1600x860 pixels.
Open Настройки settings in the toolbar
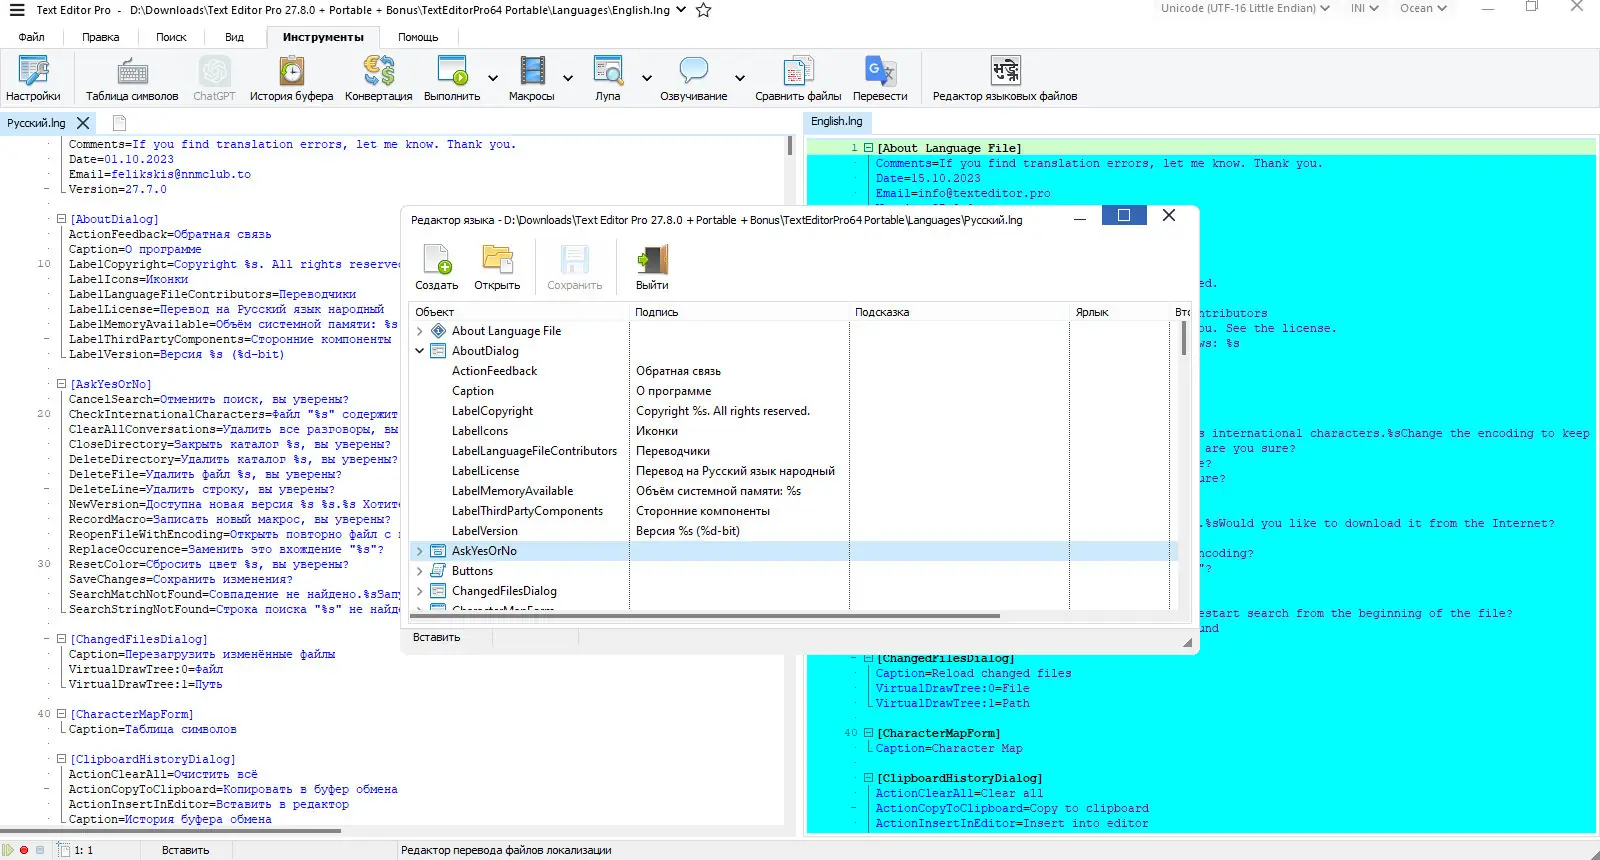point(33,79)
